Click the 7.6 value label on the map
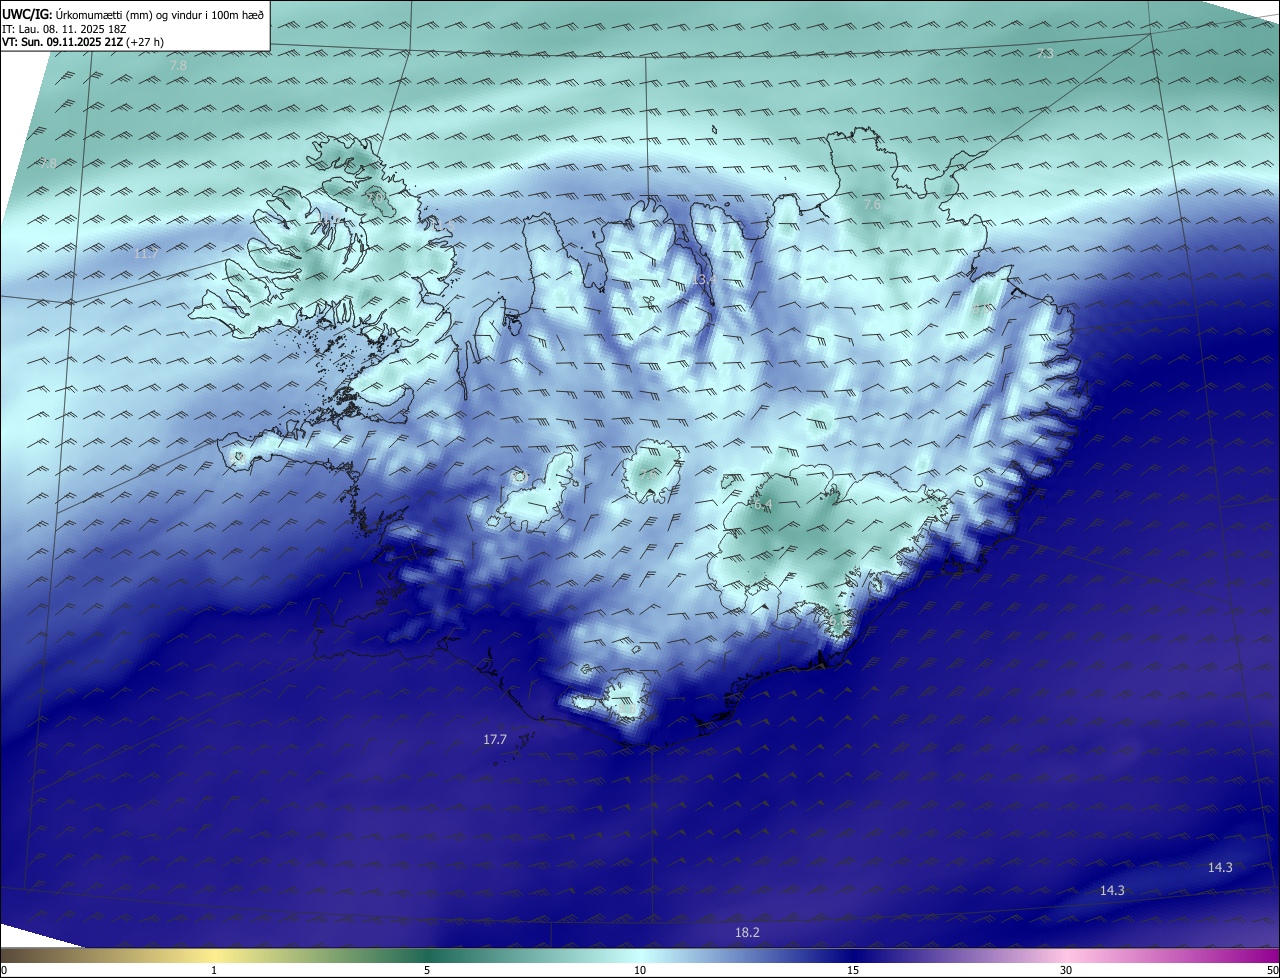This screenshot has height=978, width=1280. point(872,204)
